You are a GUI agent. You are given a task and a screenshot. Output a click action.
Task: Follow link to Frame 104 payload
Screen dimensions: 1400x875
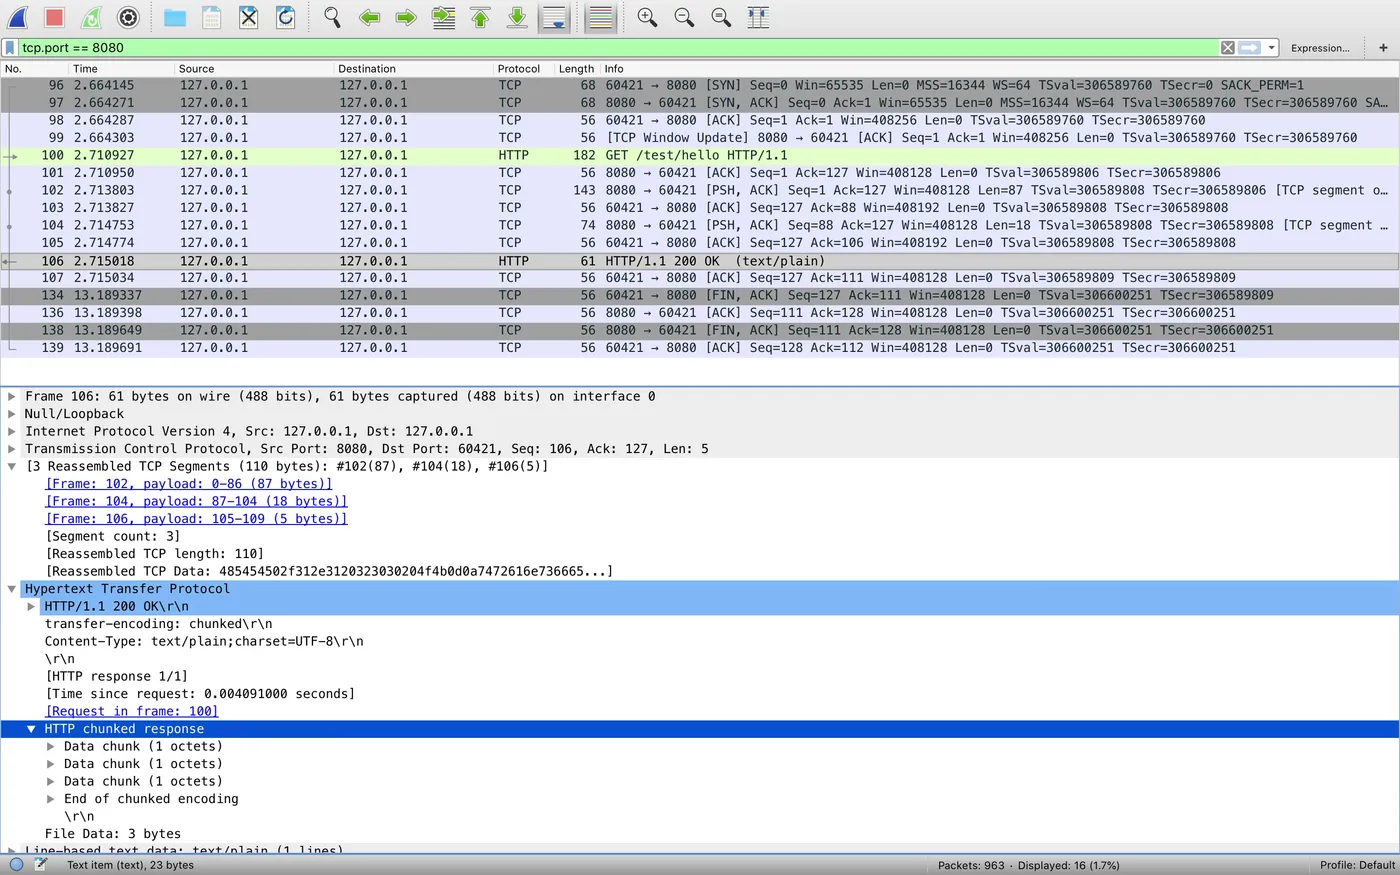pyautogui.click(x=197, y=501)
